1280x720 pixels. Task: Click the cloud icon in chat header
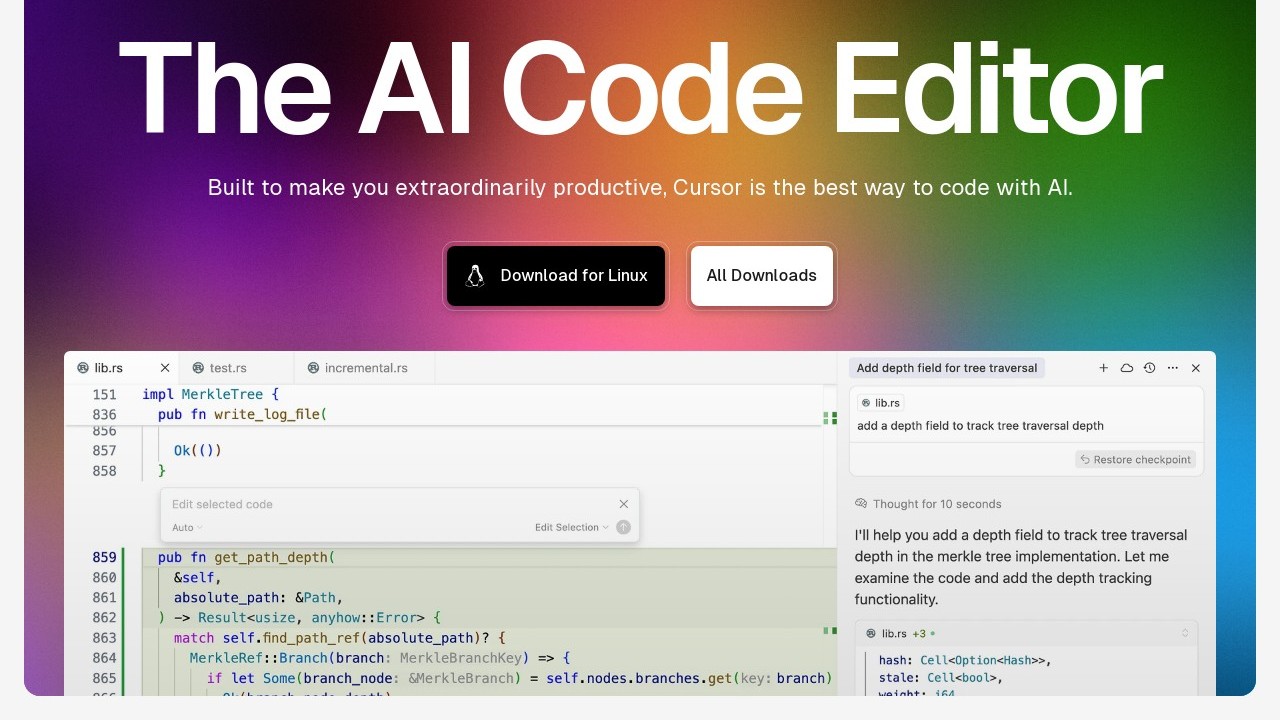click(1126, 368)
